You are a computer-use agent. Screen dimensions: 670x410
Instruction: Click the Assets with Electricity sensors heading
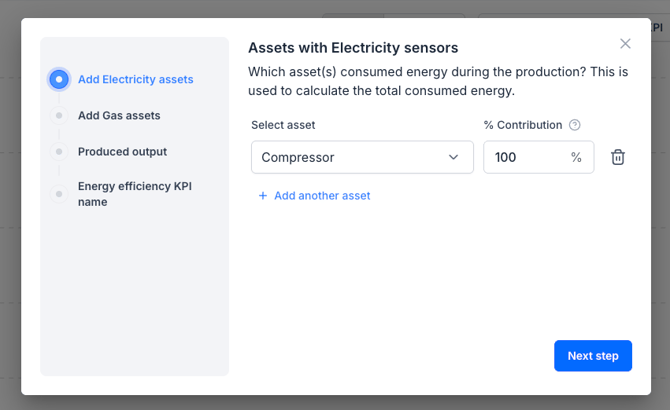coord(353,47)
